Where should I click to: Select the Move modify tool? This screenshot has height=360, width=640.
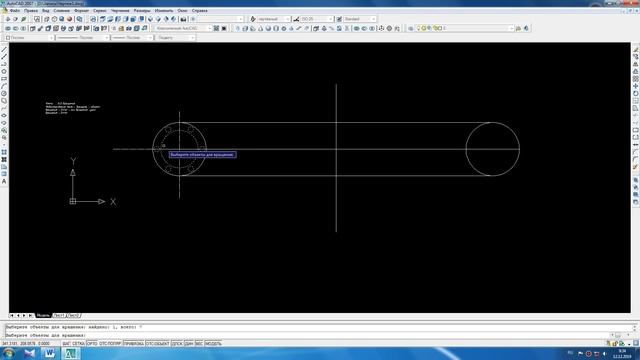636,86
